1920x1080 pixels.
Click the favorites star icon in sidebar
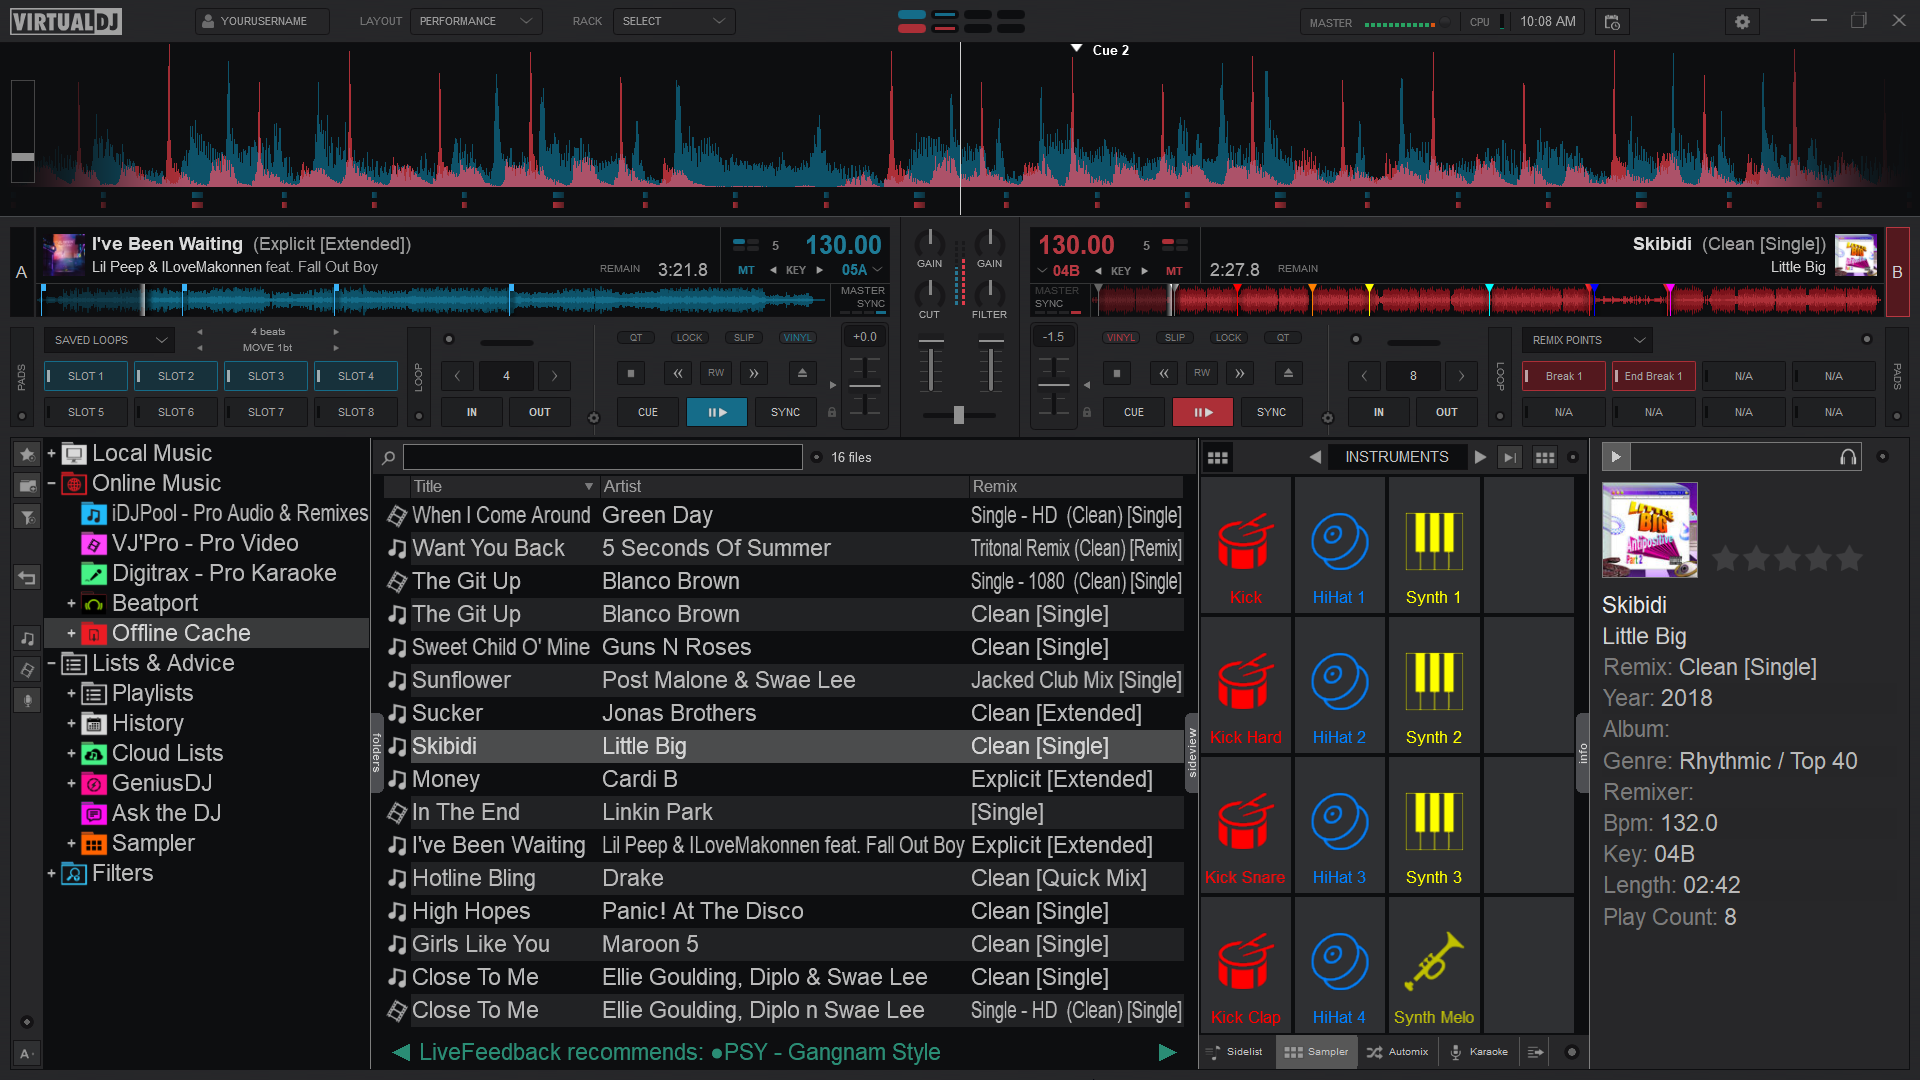pos(27,454)
